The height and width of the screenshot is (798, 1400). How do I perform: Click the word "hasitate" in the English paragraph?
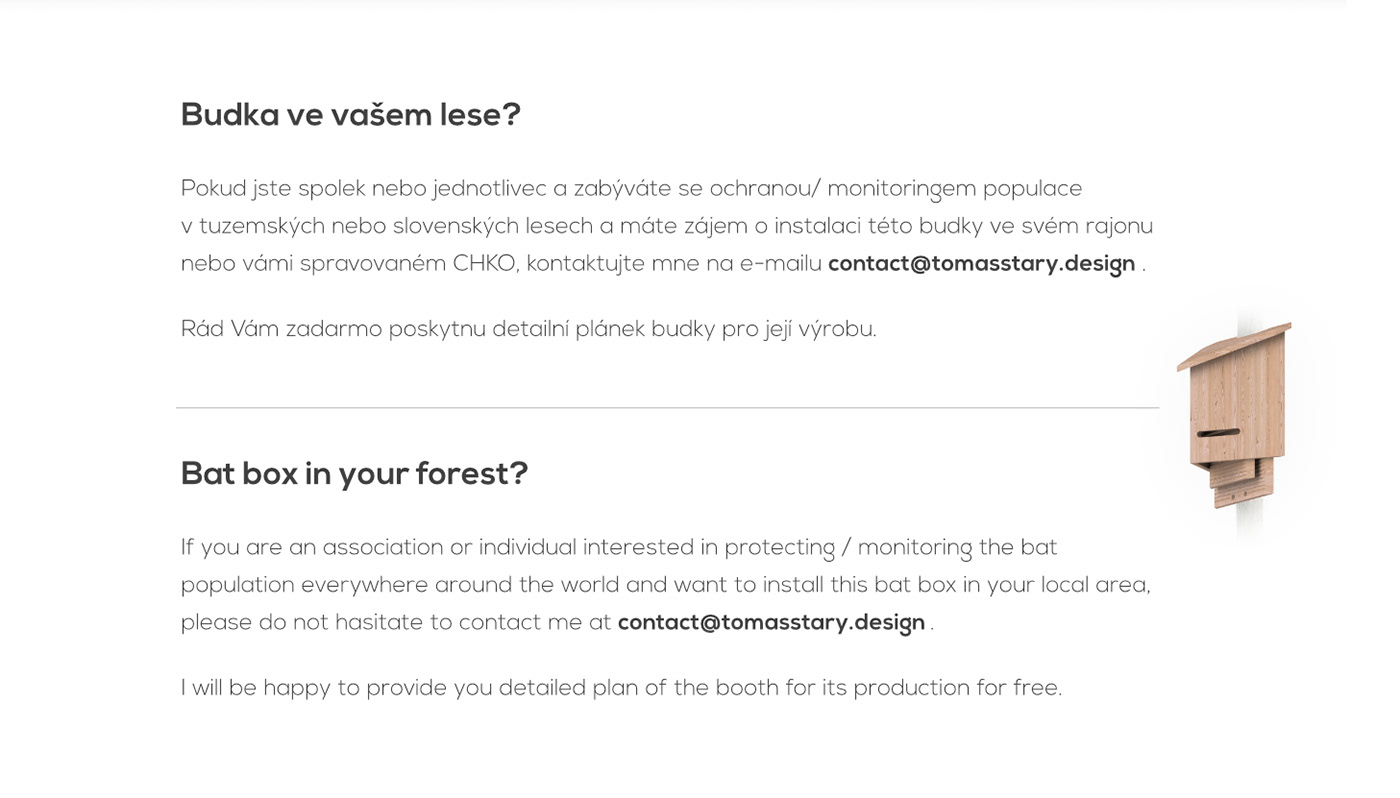click(379, 623)
